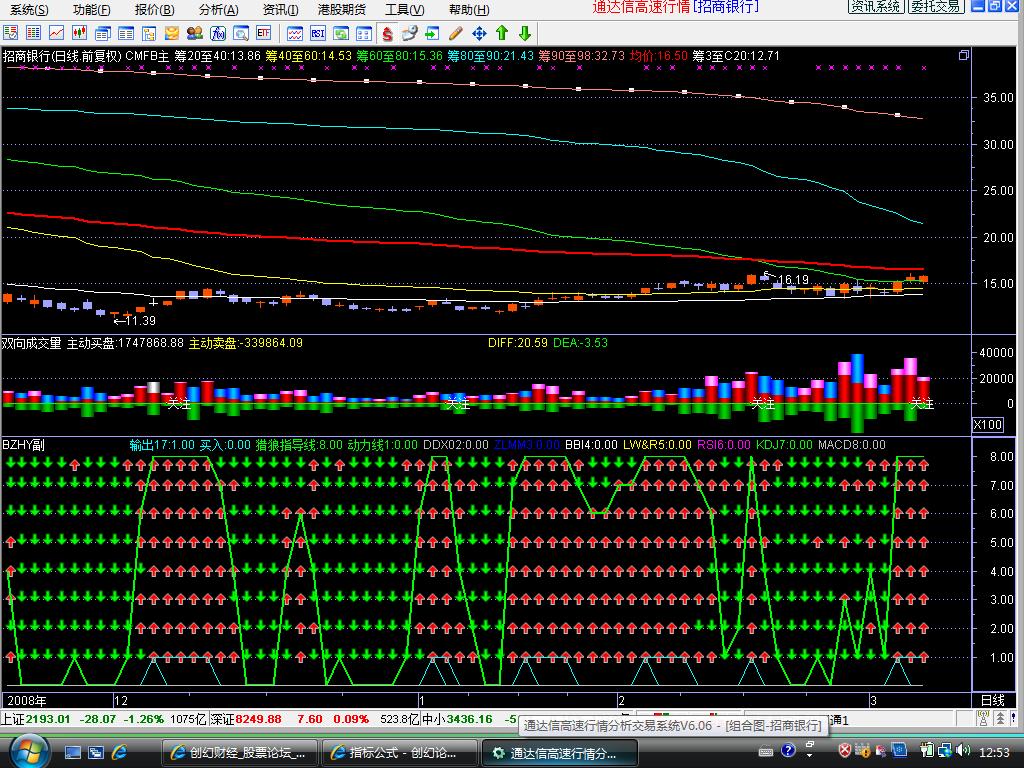Image resolution: width=1024 pixels, height=768 pixels.
Task: Switch to 指标公式 - 创幻论 taskbar window
Action: point(398,753)
